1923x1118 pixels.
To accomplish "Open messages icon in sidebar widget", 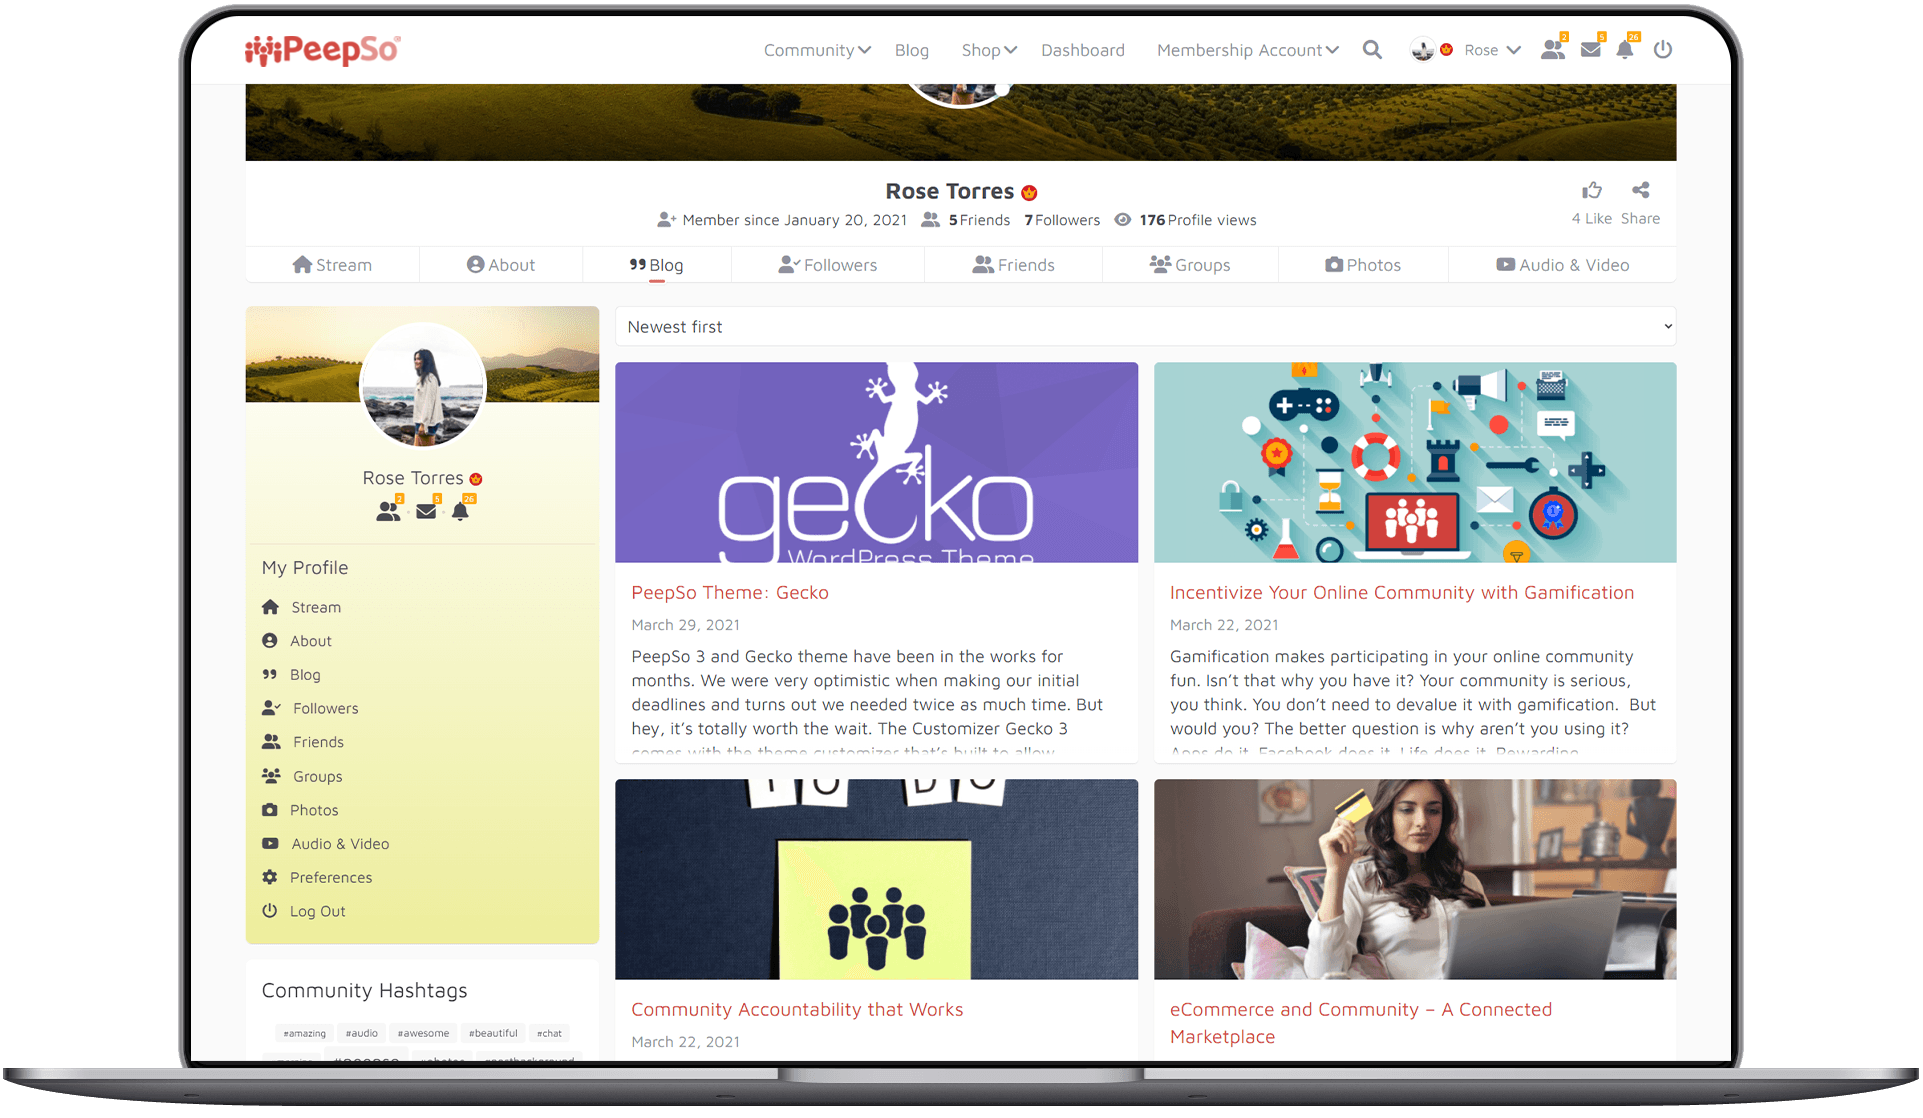I will pyautogui.click(x=426, y=511).
